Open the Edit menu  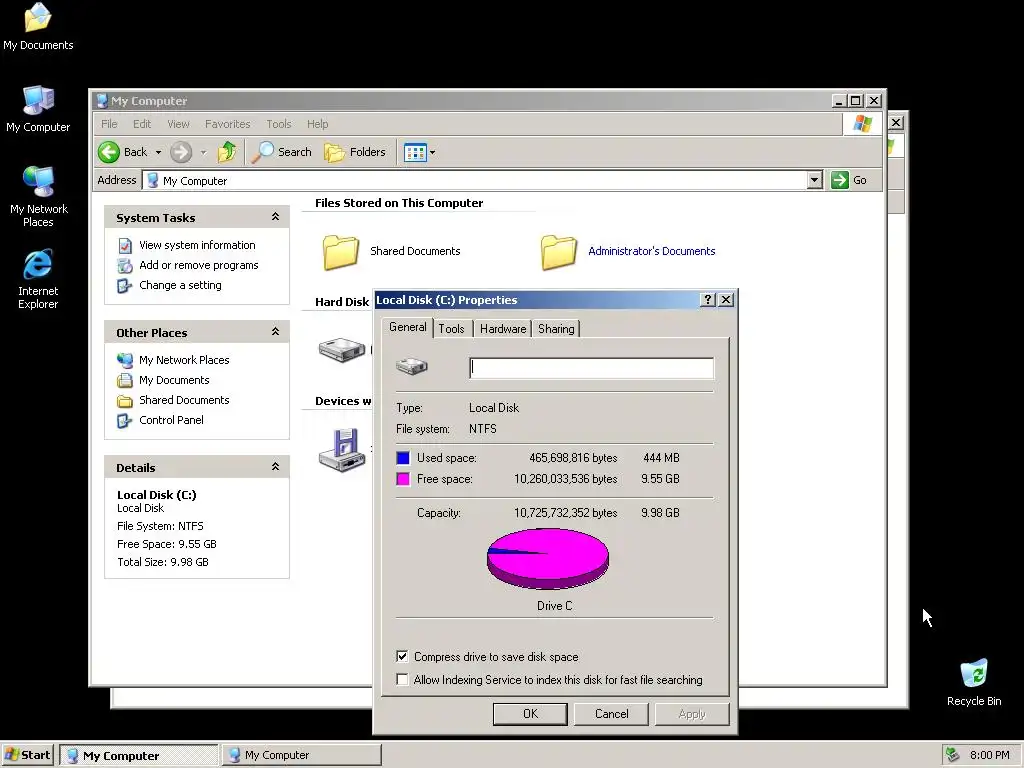(x=142, y=124)
